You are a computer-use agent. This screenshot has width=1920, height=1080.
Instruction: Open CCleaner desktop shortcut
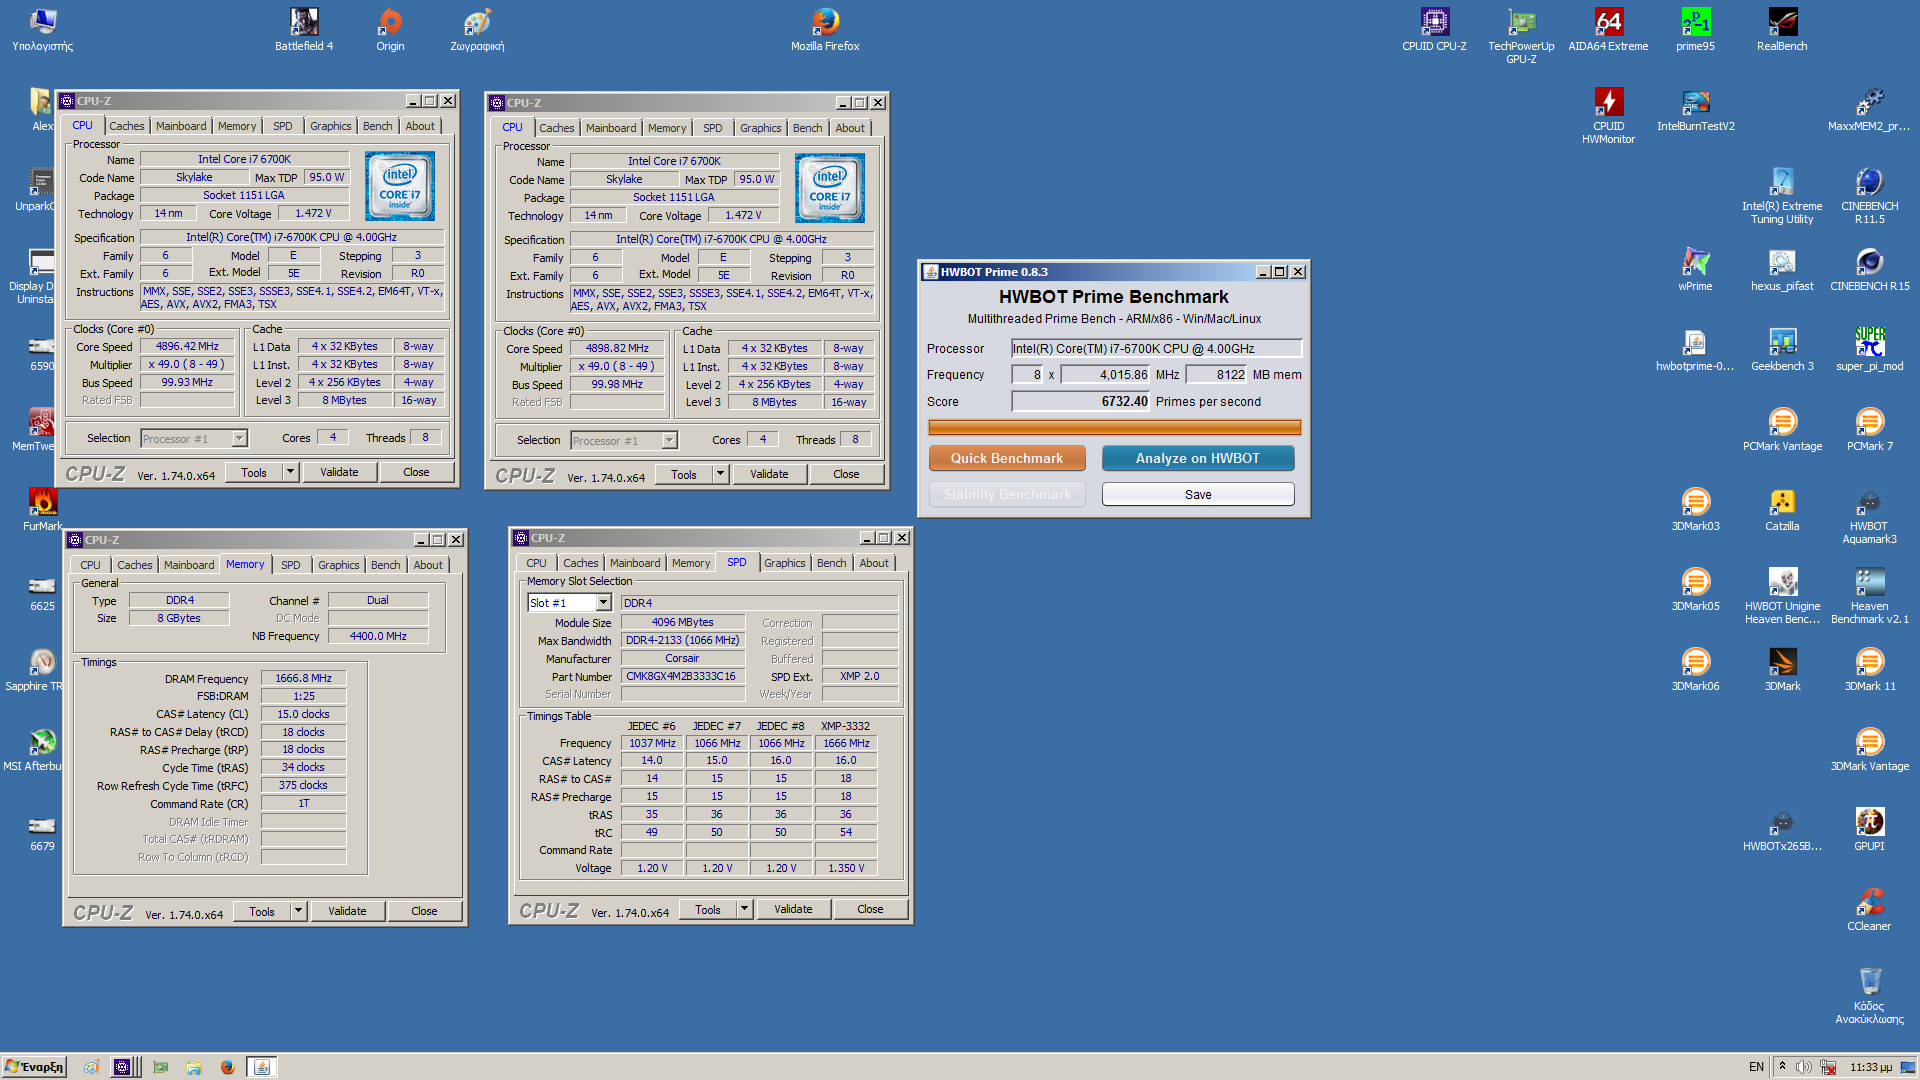tap(1869, 910)
